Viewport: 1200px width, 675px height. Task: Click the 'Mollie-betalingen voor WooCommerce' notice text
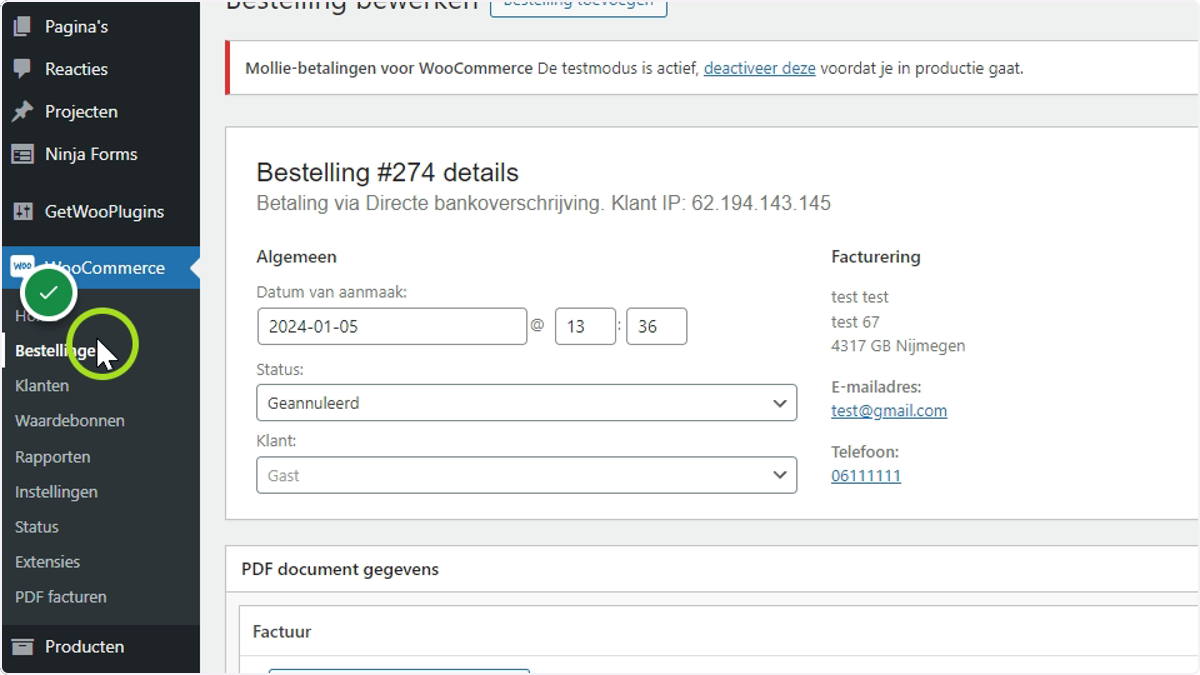(x=389, y=69)
